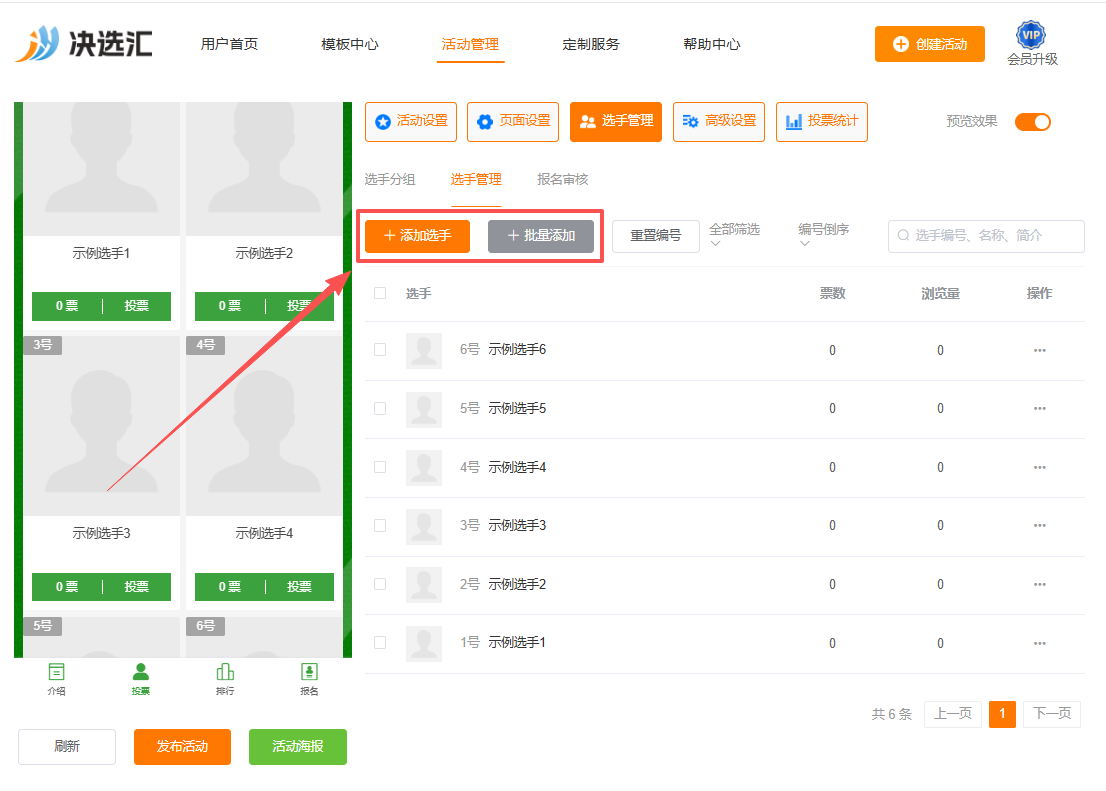The width and height of the screenshot is (1106, 791).
Task: Open more actions for 示例选手5
Action: pos(1039,409)
